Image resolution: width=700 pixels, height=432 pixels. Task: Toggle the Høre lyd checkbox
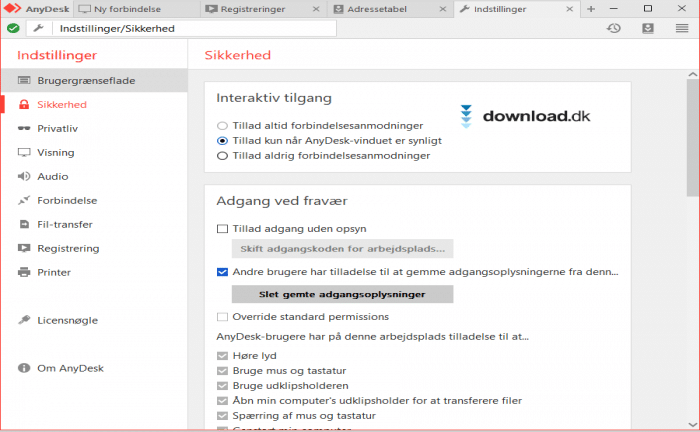[222, 356]
